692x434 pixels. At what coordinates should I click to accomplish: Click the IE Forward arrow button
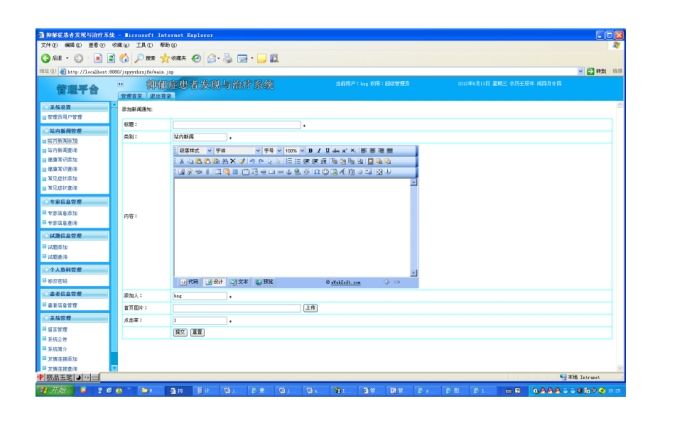tap(79, 58)
